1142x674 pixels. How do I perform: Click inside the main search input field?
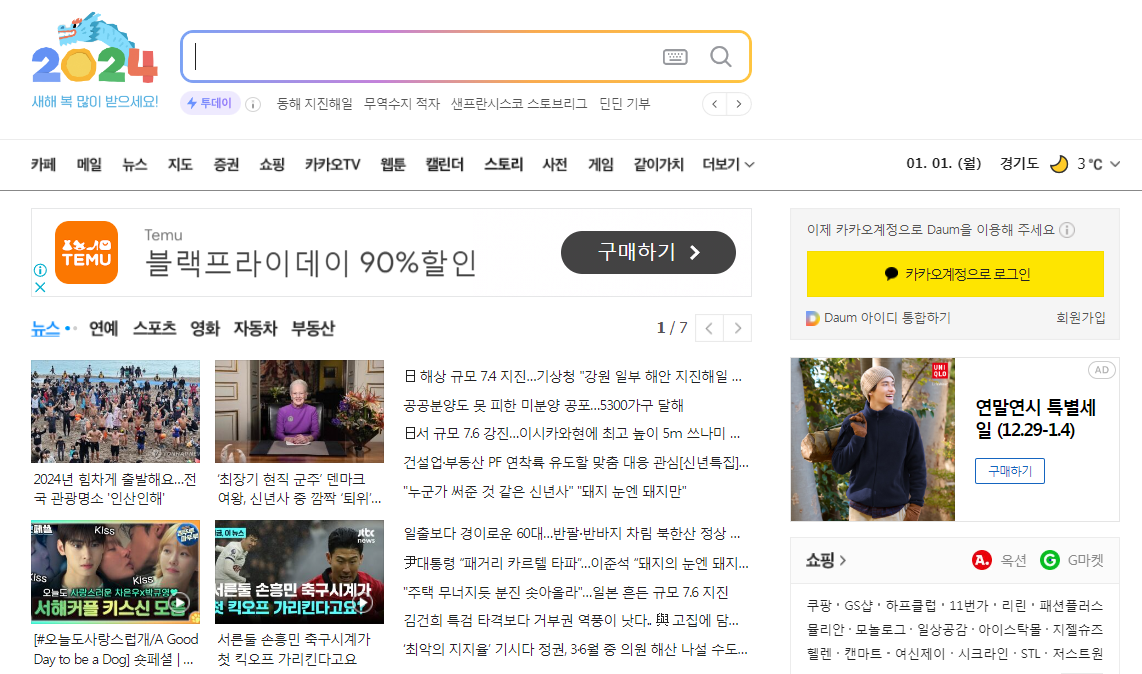[x=420, y=56]
